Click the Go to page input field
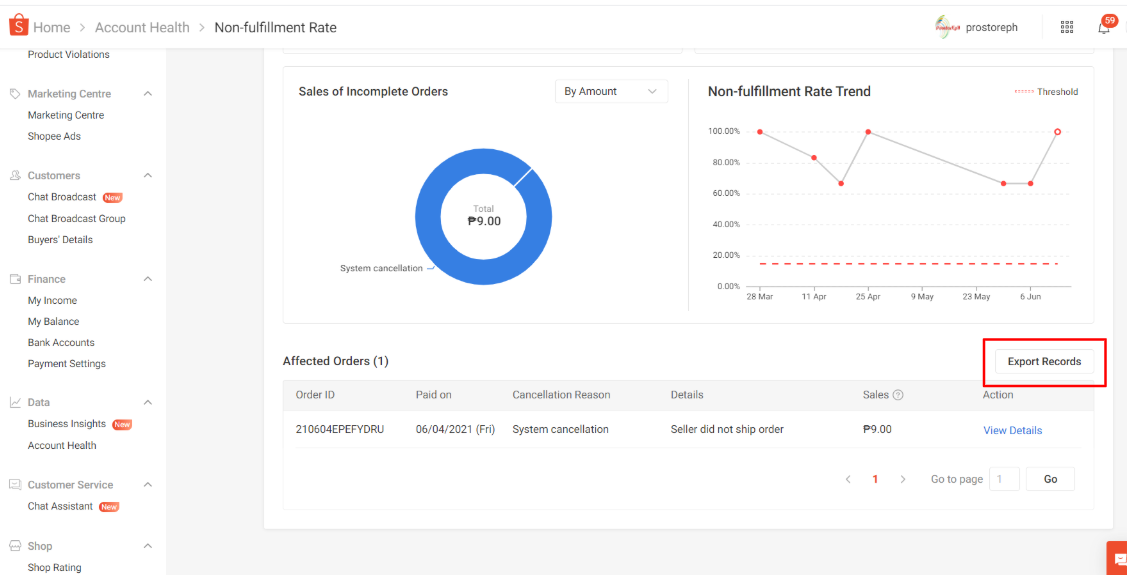 pyautogui.click(x=1004, y=479)
